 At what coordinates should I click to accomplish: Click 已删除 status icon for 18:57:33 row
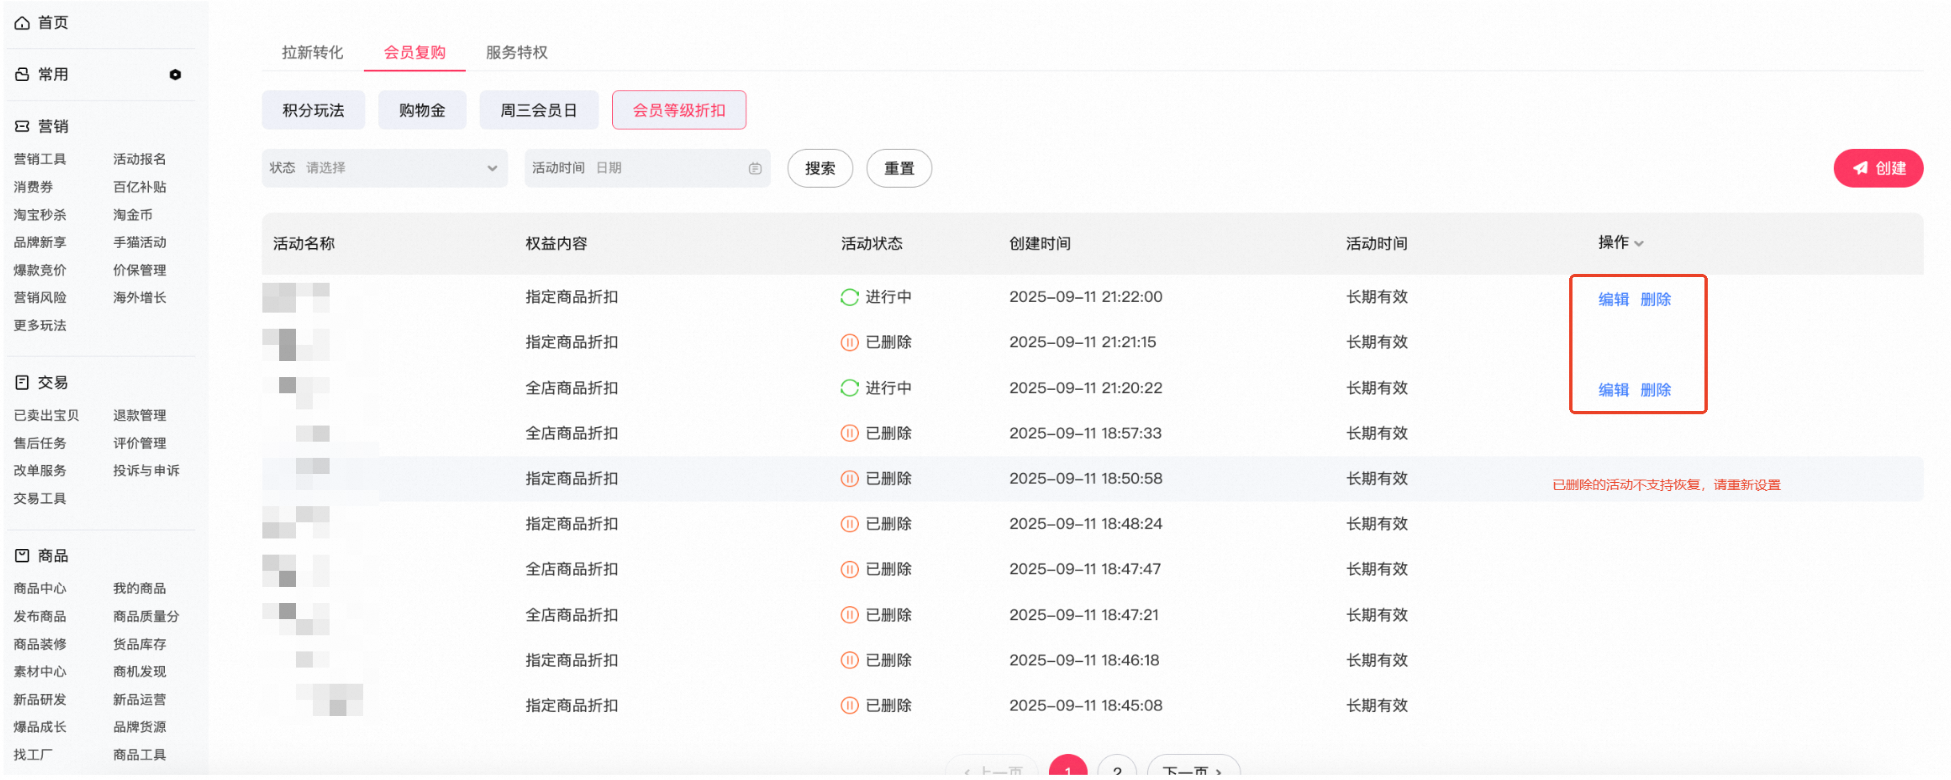tap(849, 433)
